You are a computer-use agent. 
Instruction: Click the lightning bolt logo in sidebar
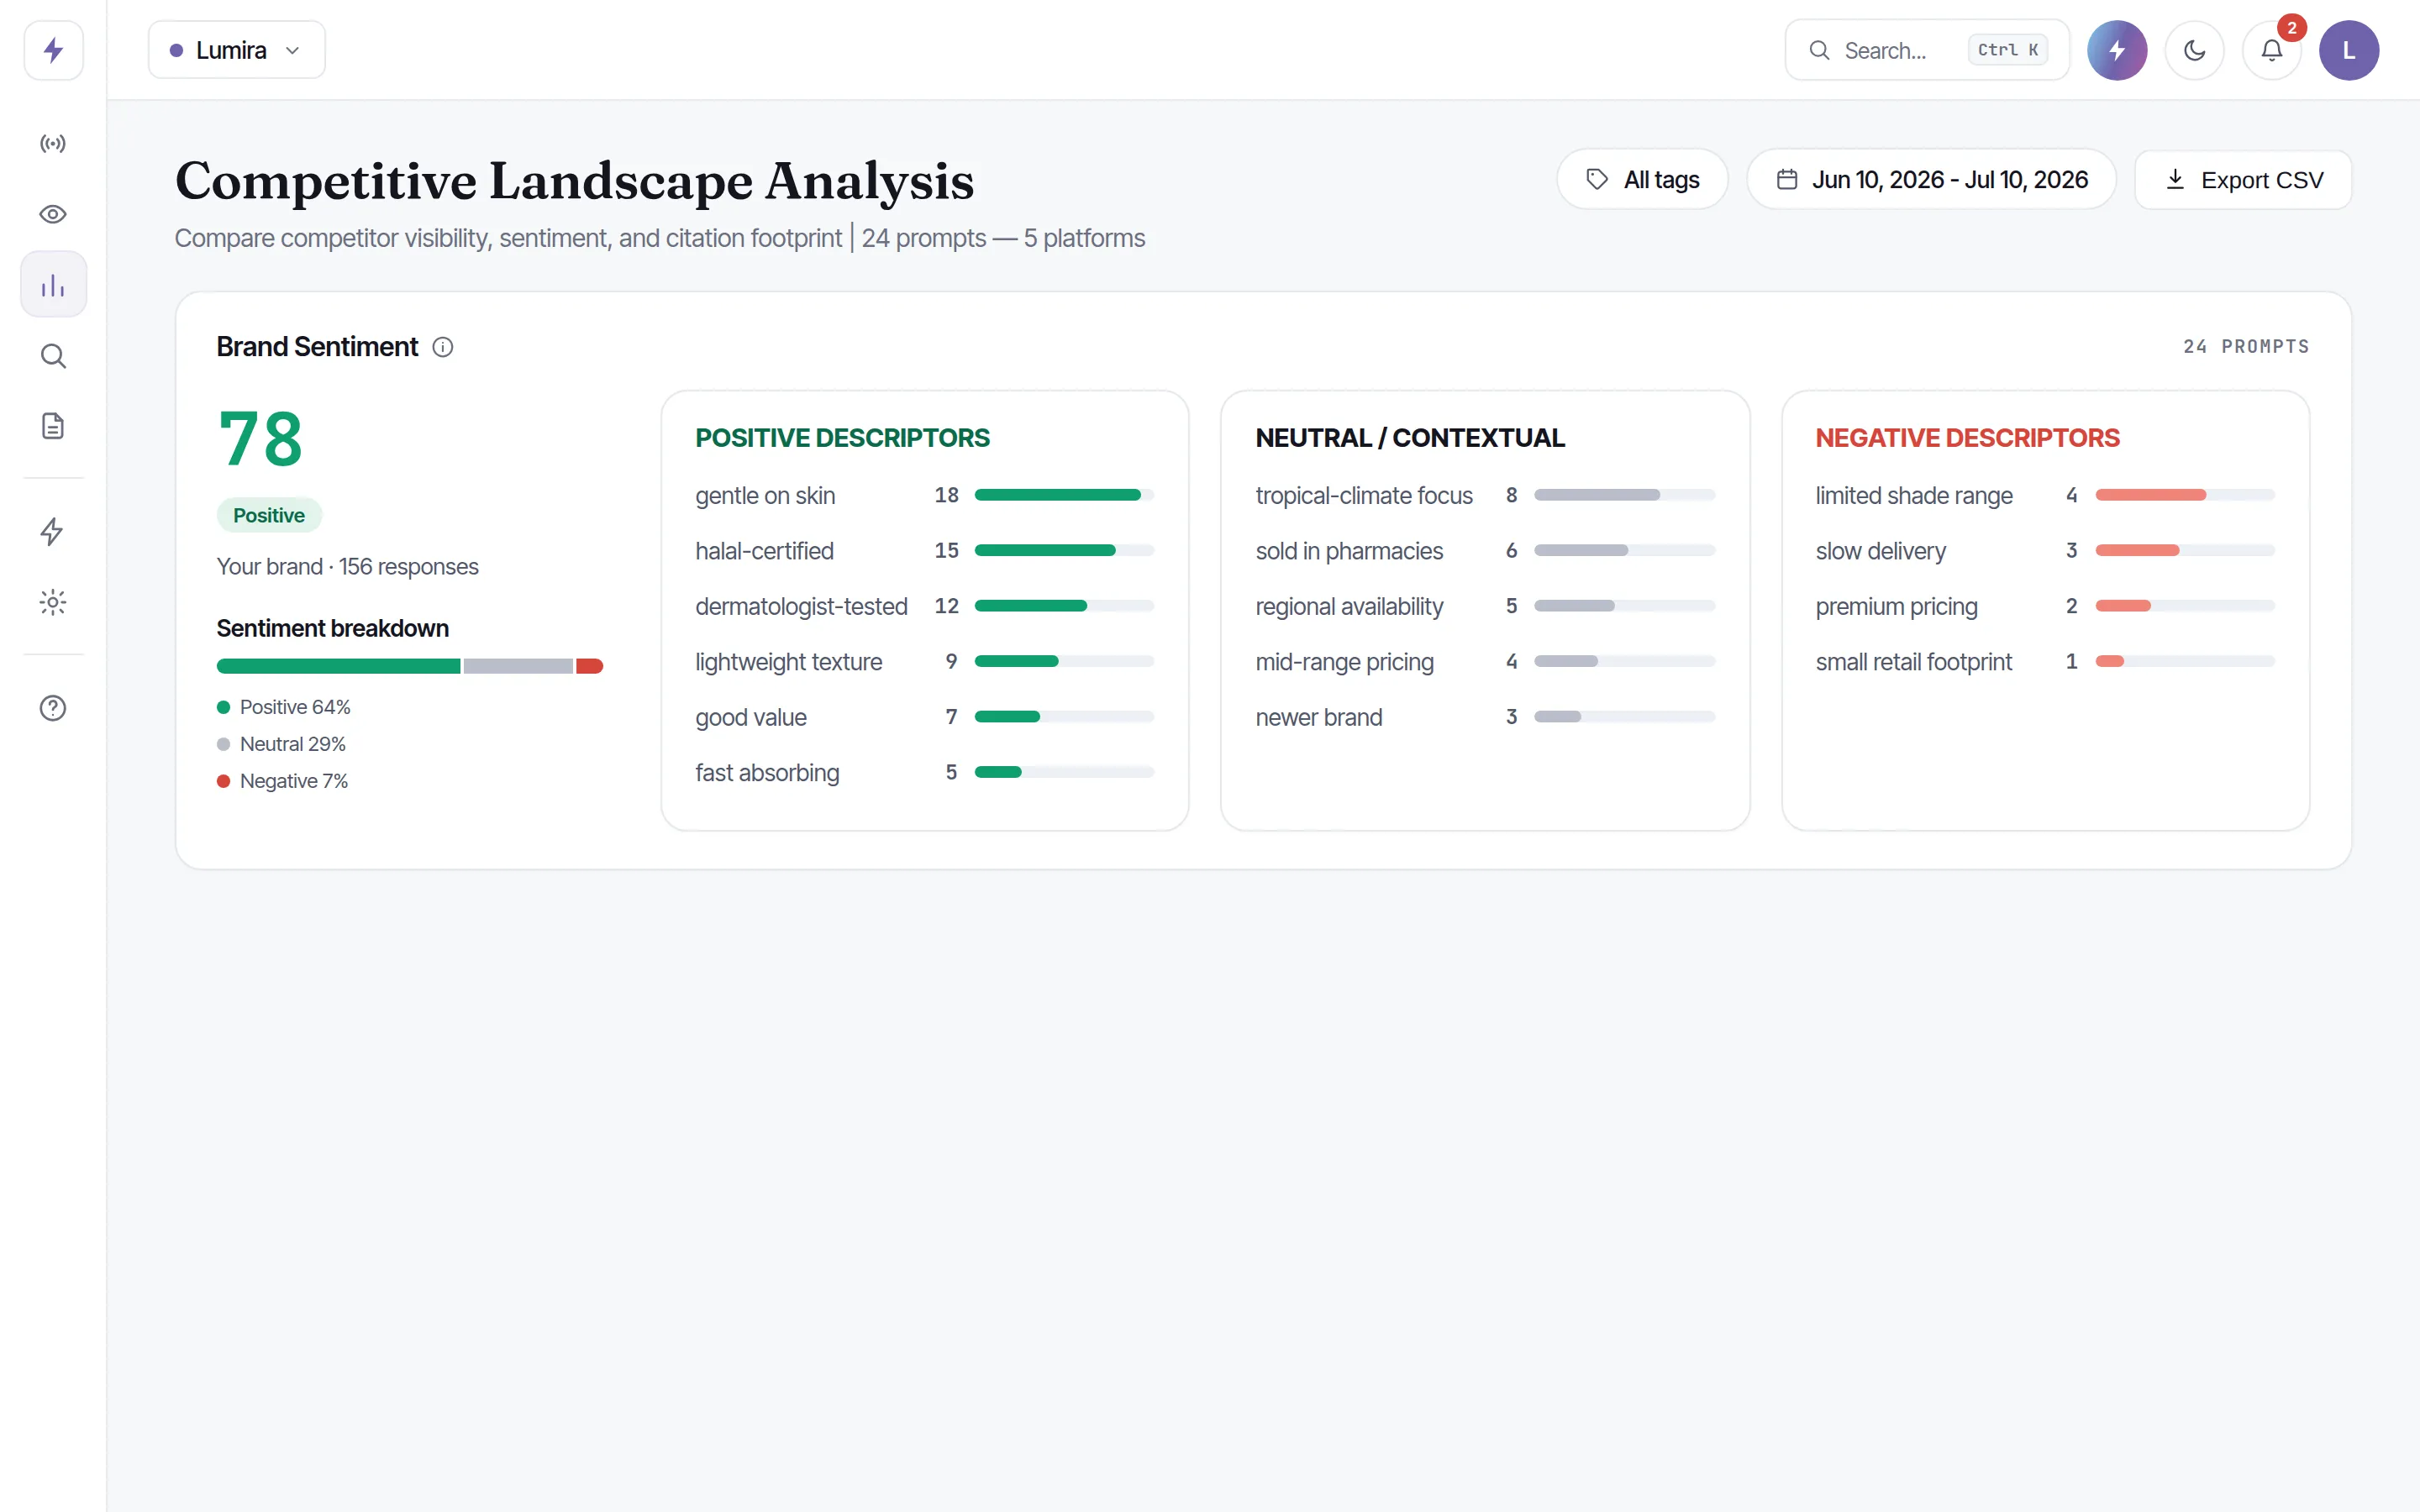[x=53, y=50]
